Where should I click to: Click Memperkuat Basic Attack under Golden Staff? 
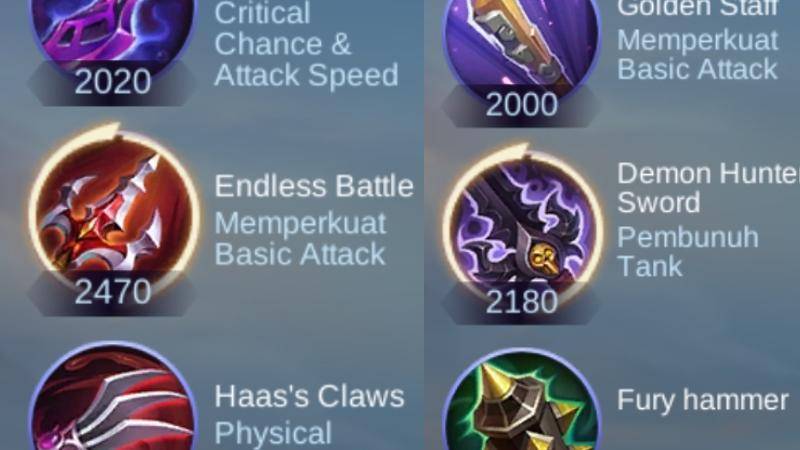tap(697, 55)
